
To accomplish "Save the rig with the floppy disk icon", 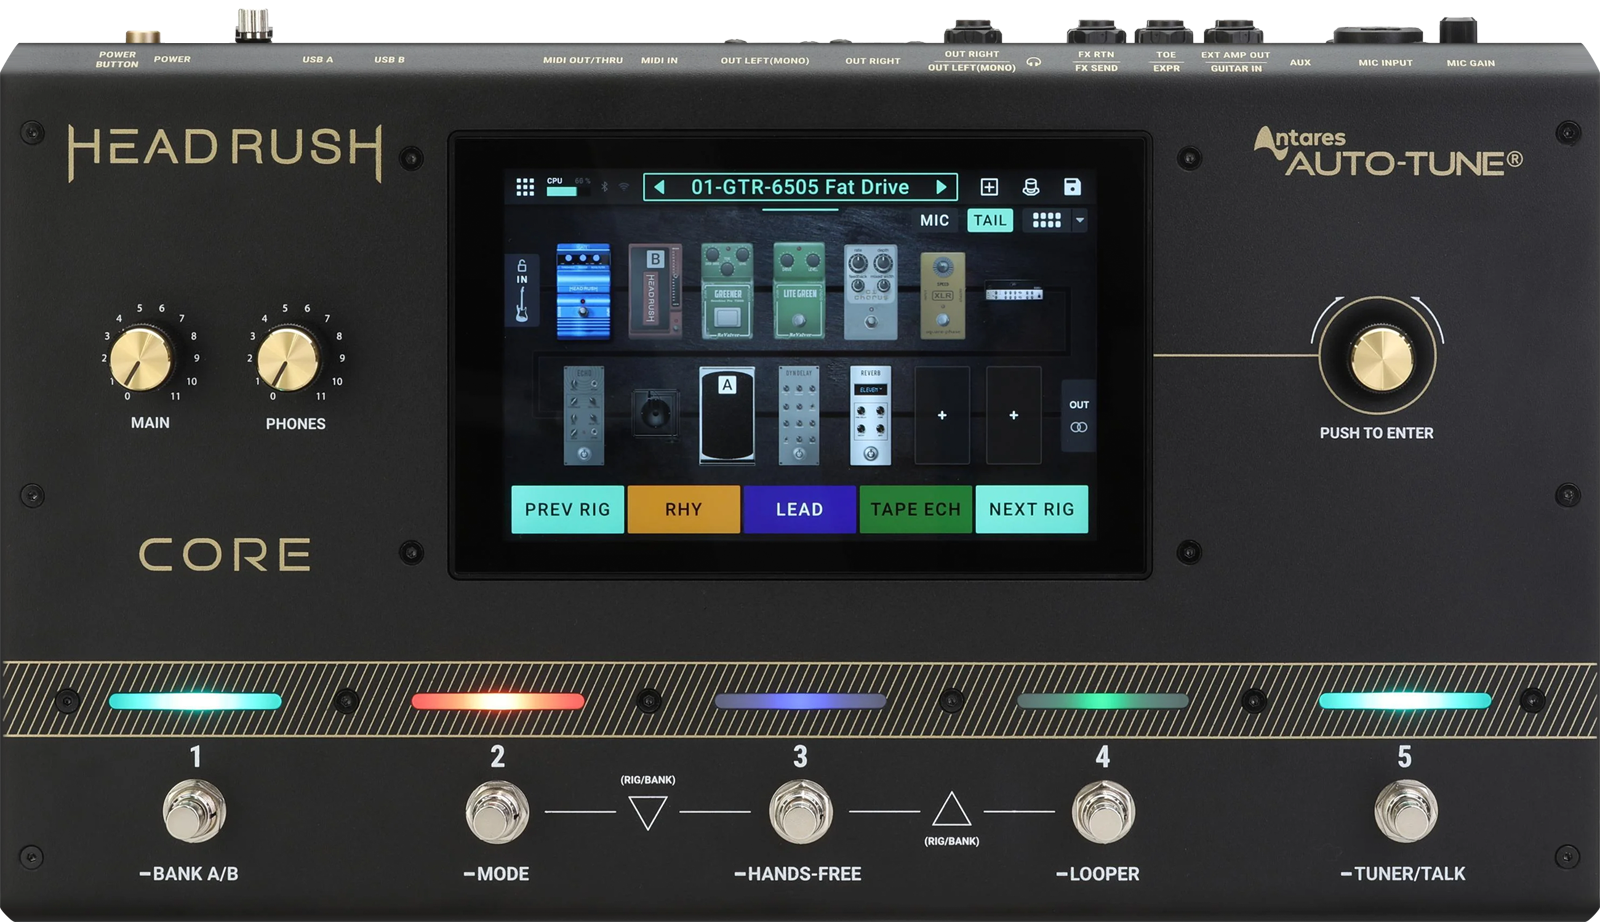I will [1072, 187].
